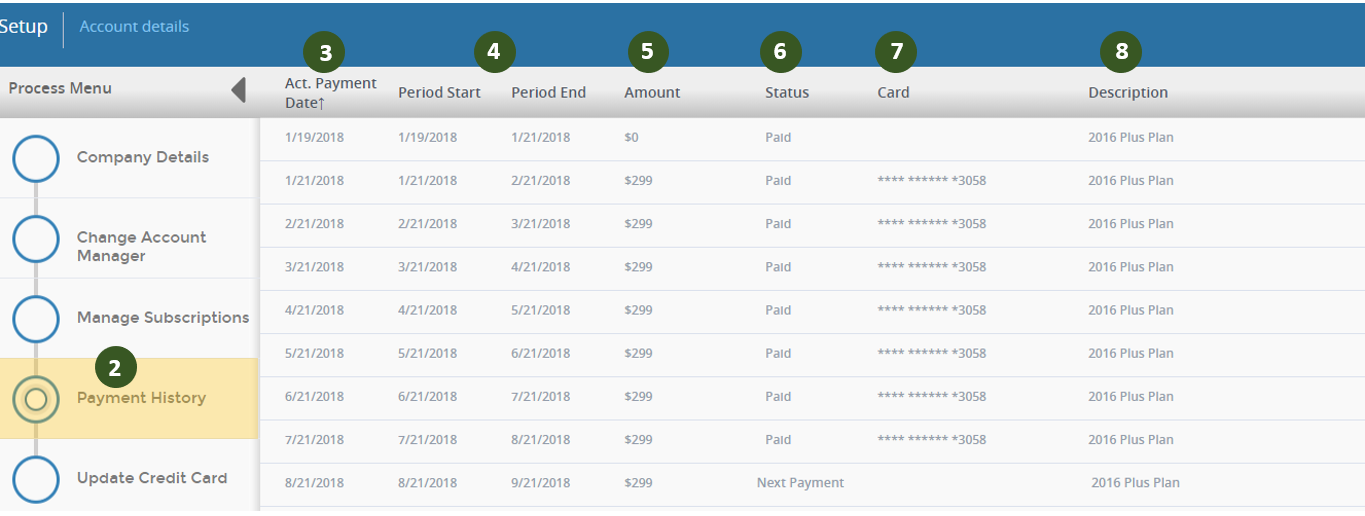Click the Company Details step circle

(x=36, y=157)
